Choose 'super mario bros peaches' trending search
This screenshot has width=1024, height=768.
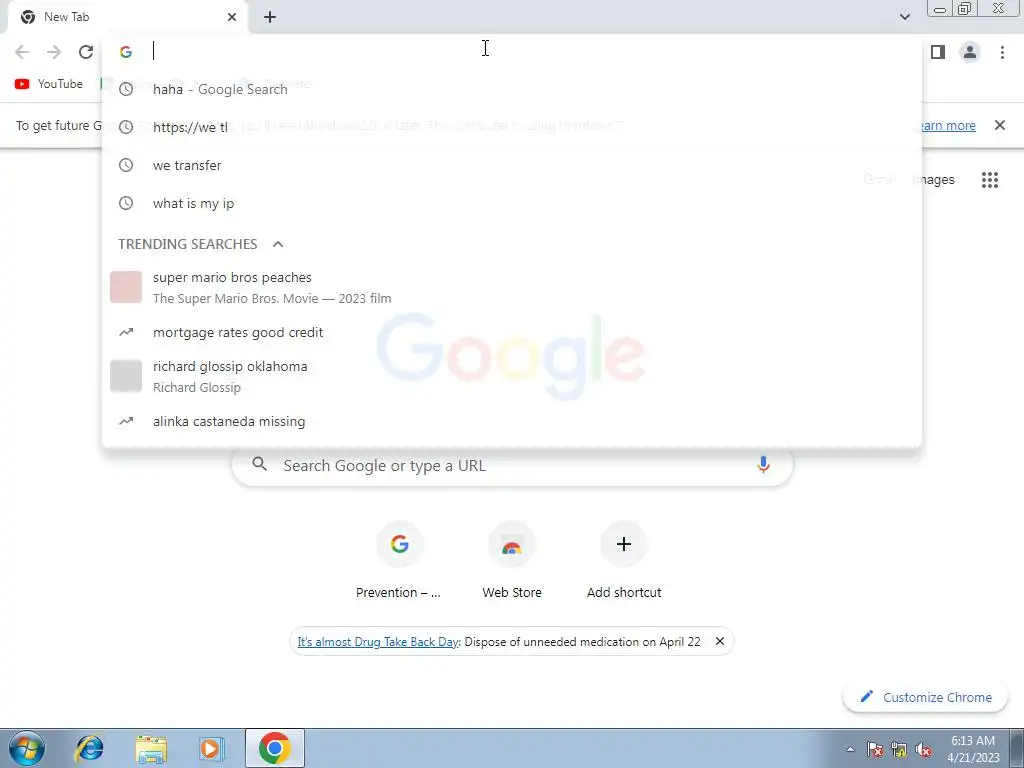[512, 287]
